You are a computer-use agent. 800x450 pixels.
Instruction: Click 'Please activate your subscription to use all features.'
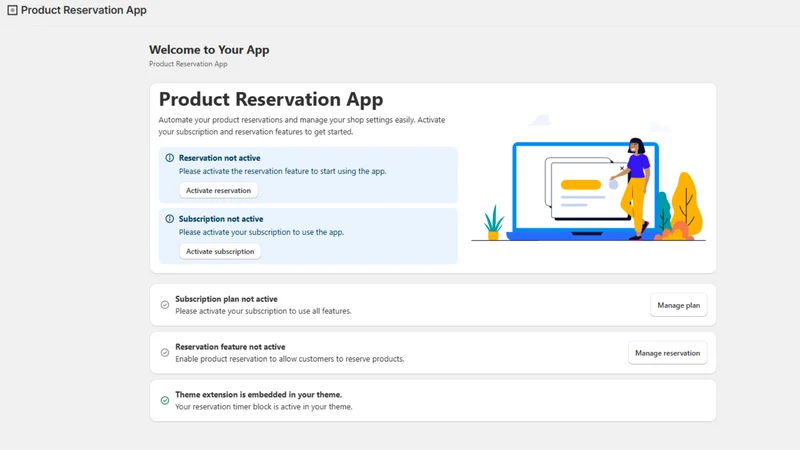click(x=263, y=311)
